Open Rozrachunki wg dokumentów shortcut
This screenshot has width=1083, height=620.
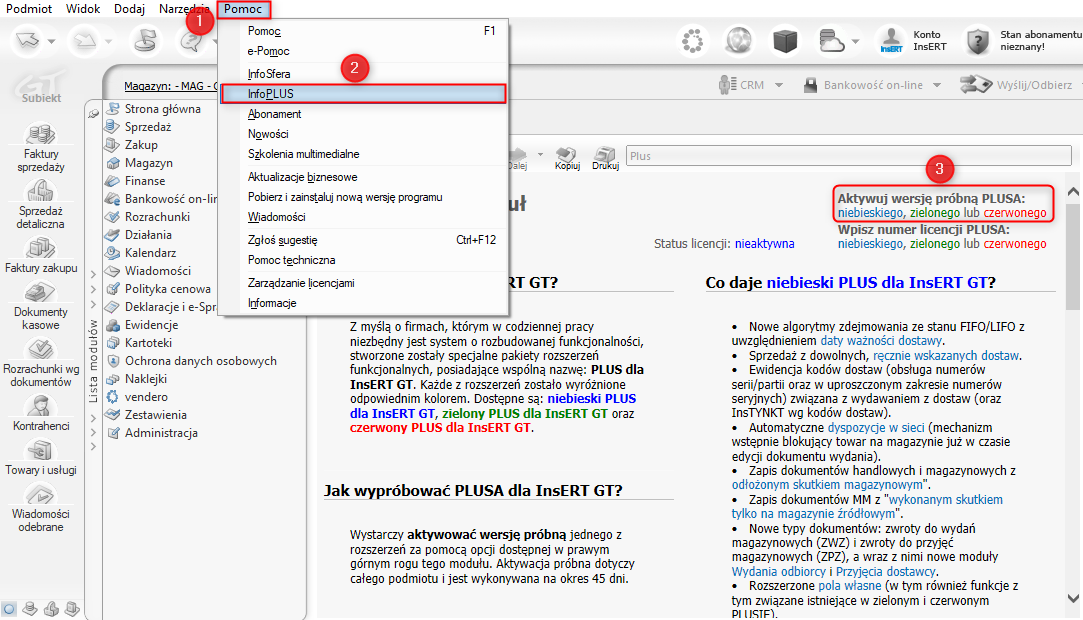click(41, 362)
